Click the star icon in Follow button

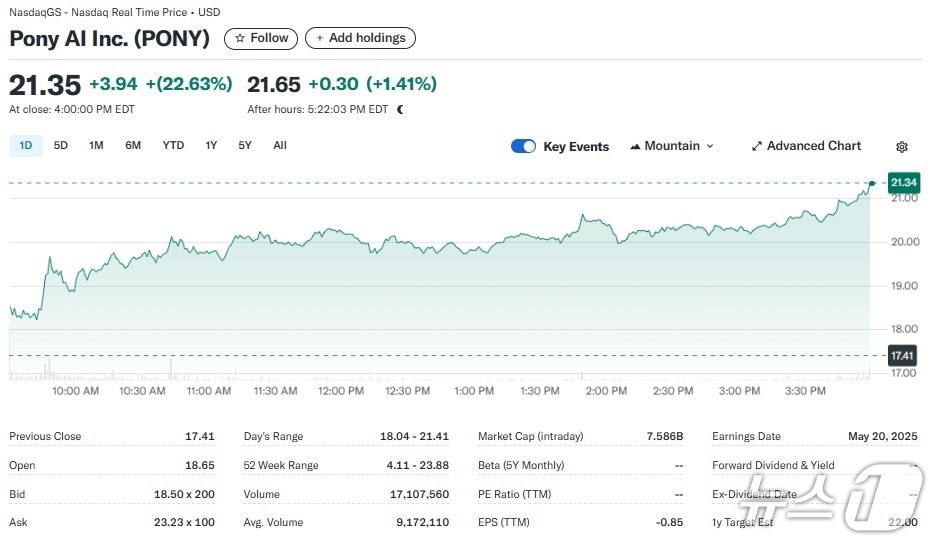[240, 38]
